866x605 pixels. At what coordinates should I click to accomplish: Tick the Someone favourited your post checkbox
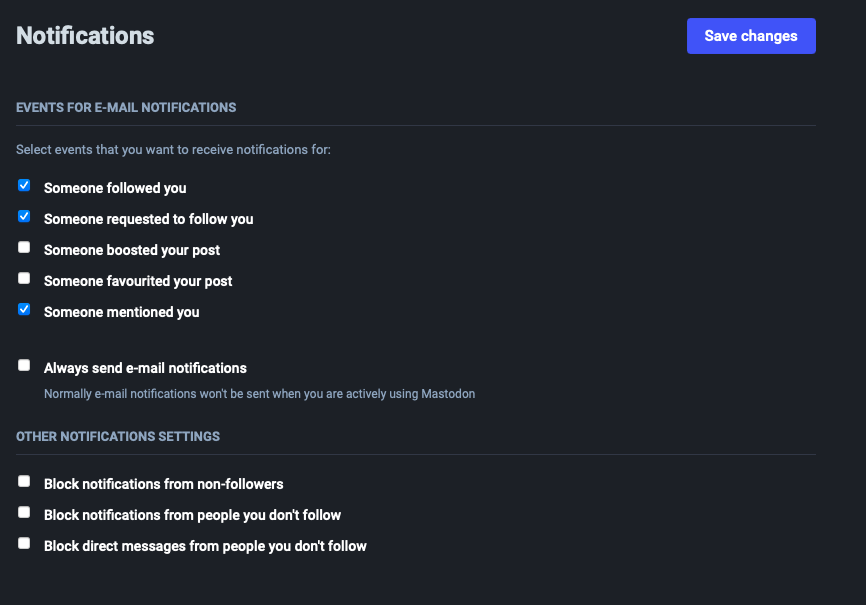(x=24, y=278)
